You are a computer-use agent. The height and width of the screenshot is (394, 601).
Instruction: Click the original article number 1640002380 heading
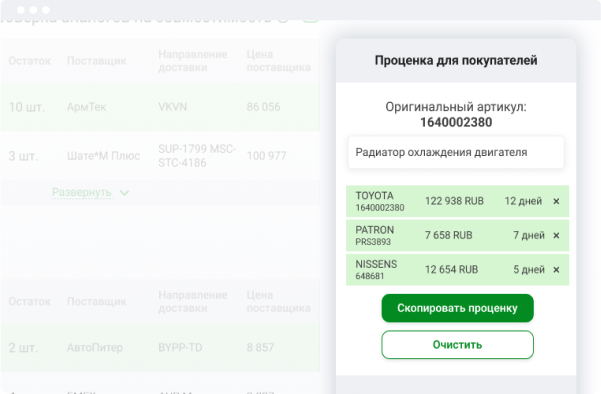pyautogui.click(x=456, y=122)
